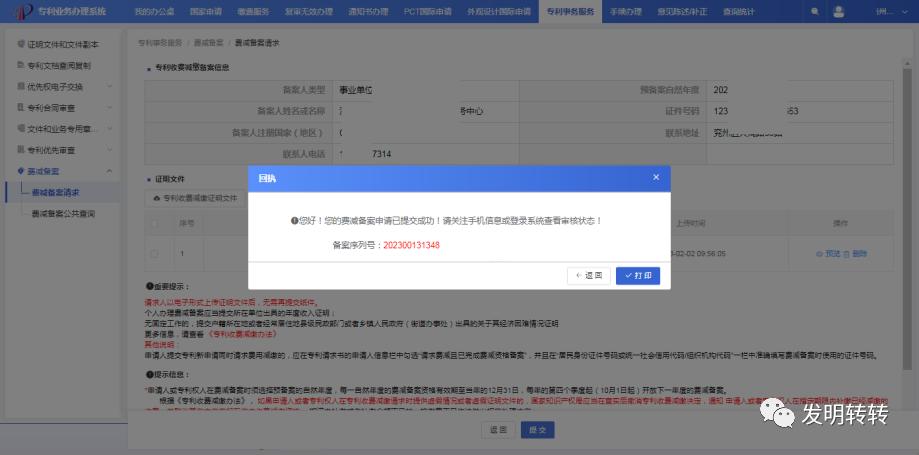Click the info icon beside 提示信息
919x455 pixels.
click(x=149, y=374)
